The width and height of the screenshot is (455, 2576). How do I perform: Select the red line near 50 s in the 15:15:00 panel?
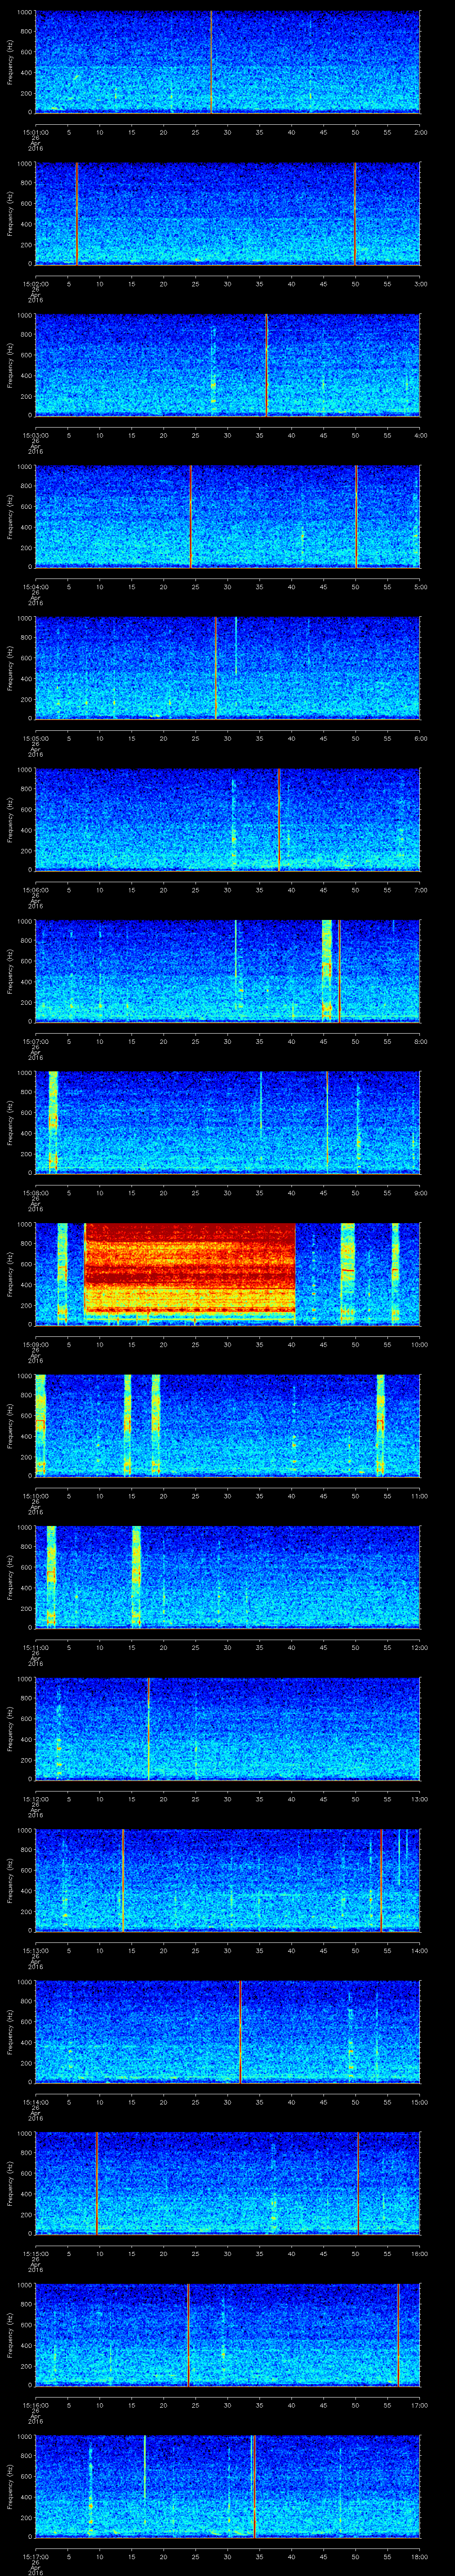pyautogui.click(x=358, y=2182)
